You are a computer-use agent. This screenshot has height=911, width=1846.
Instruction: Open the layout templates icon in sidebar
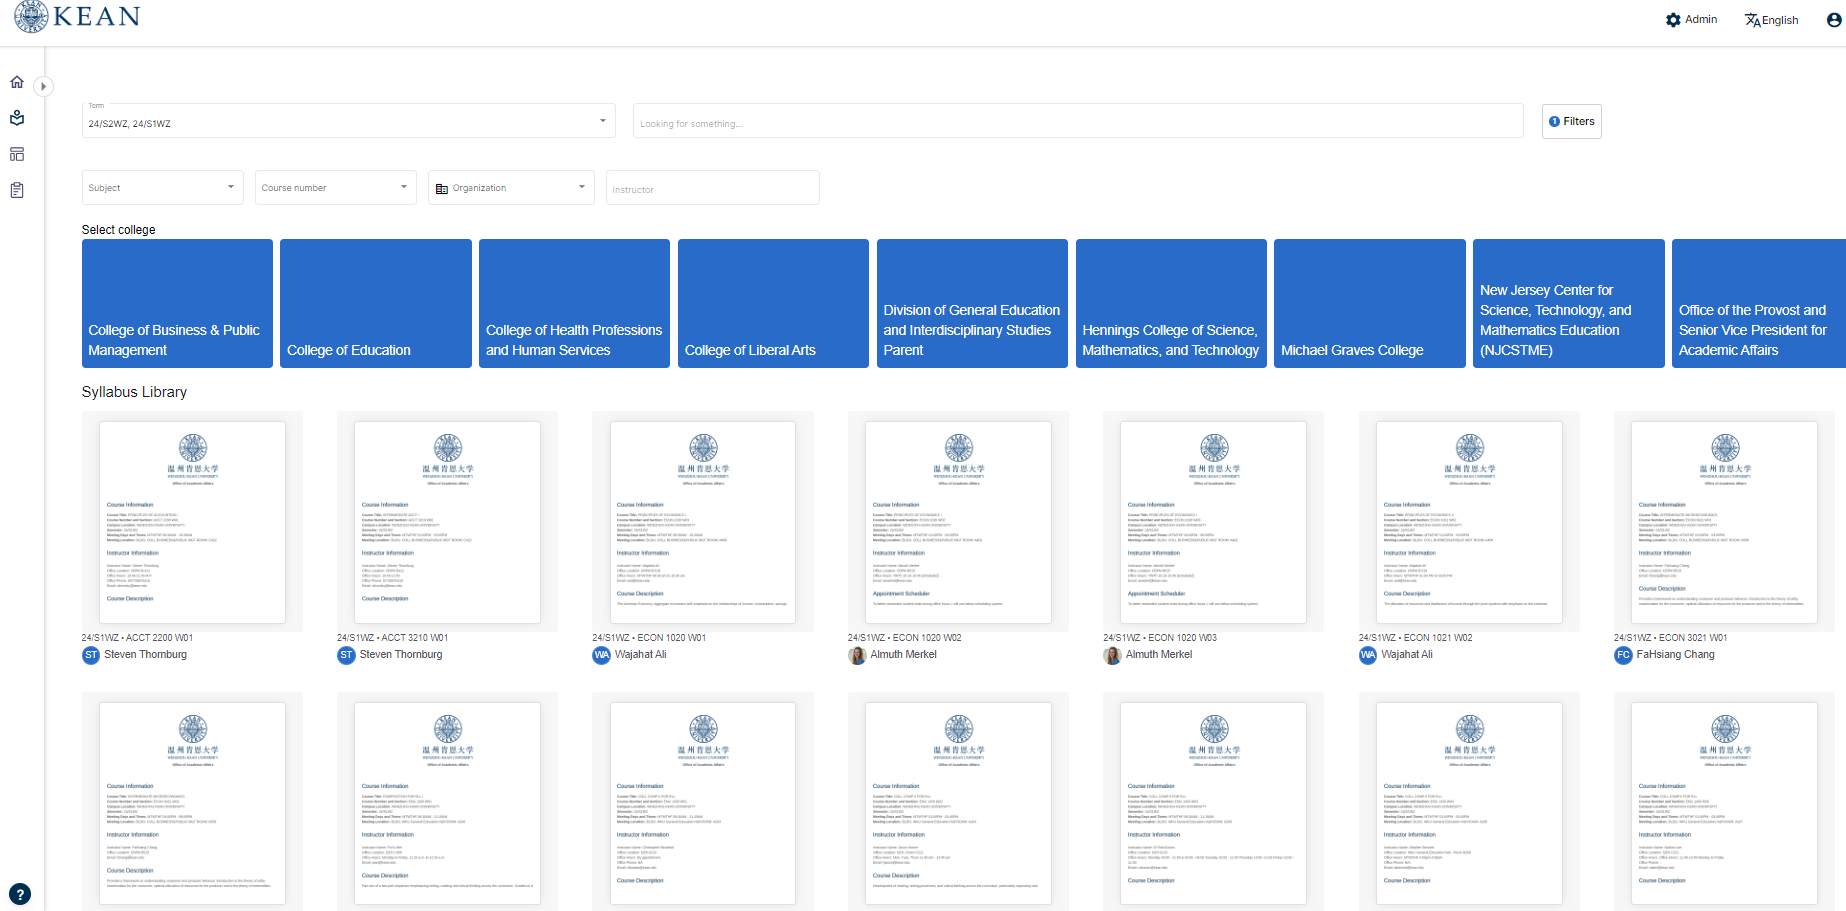17,154
